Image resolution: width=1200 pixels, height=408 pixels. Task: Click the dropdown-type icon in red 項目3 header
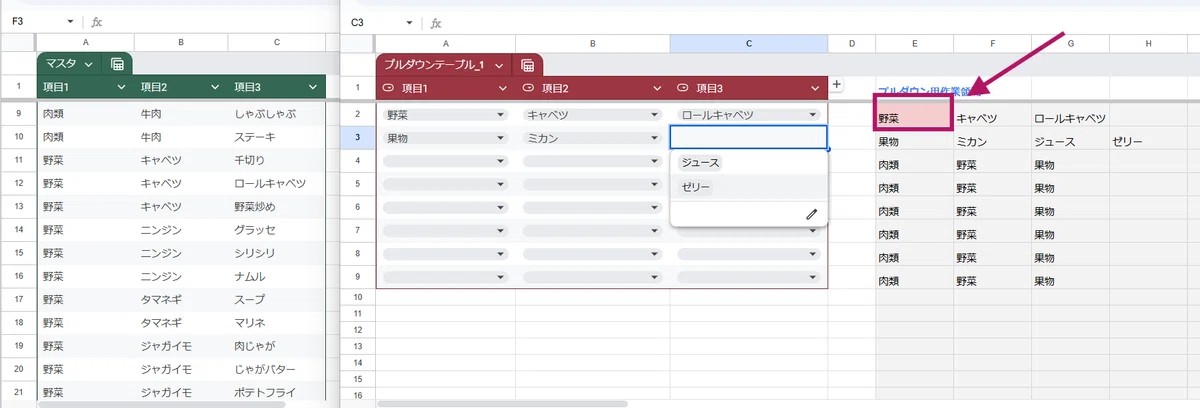(683, 88)
